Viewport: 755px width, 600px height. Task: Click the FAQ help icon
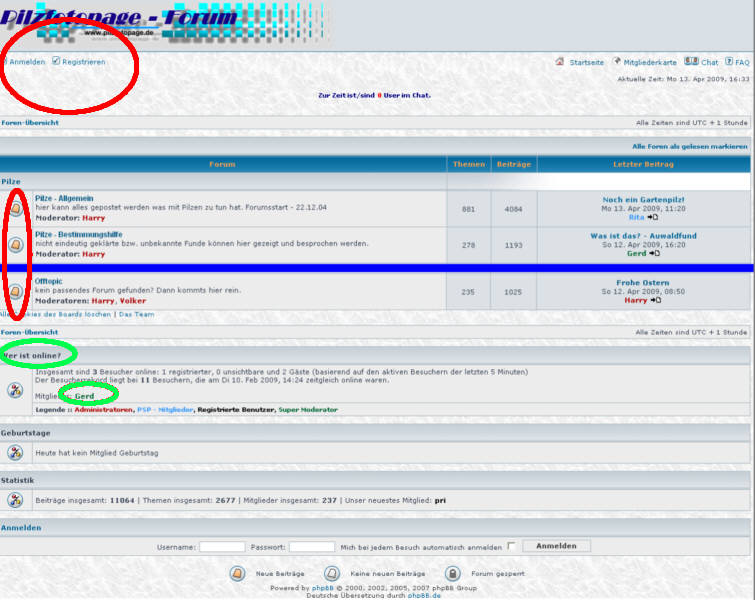729,62
